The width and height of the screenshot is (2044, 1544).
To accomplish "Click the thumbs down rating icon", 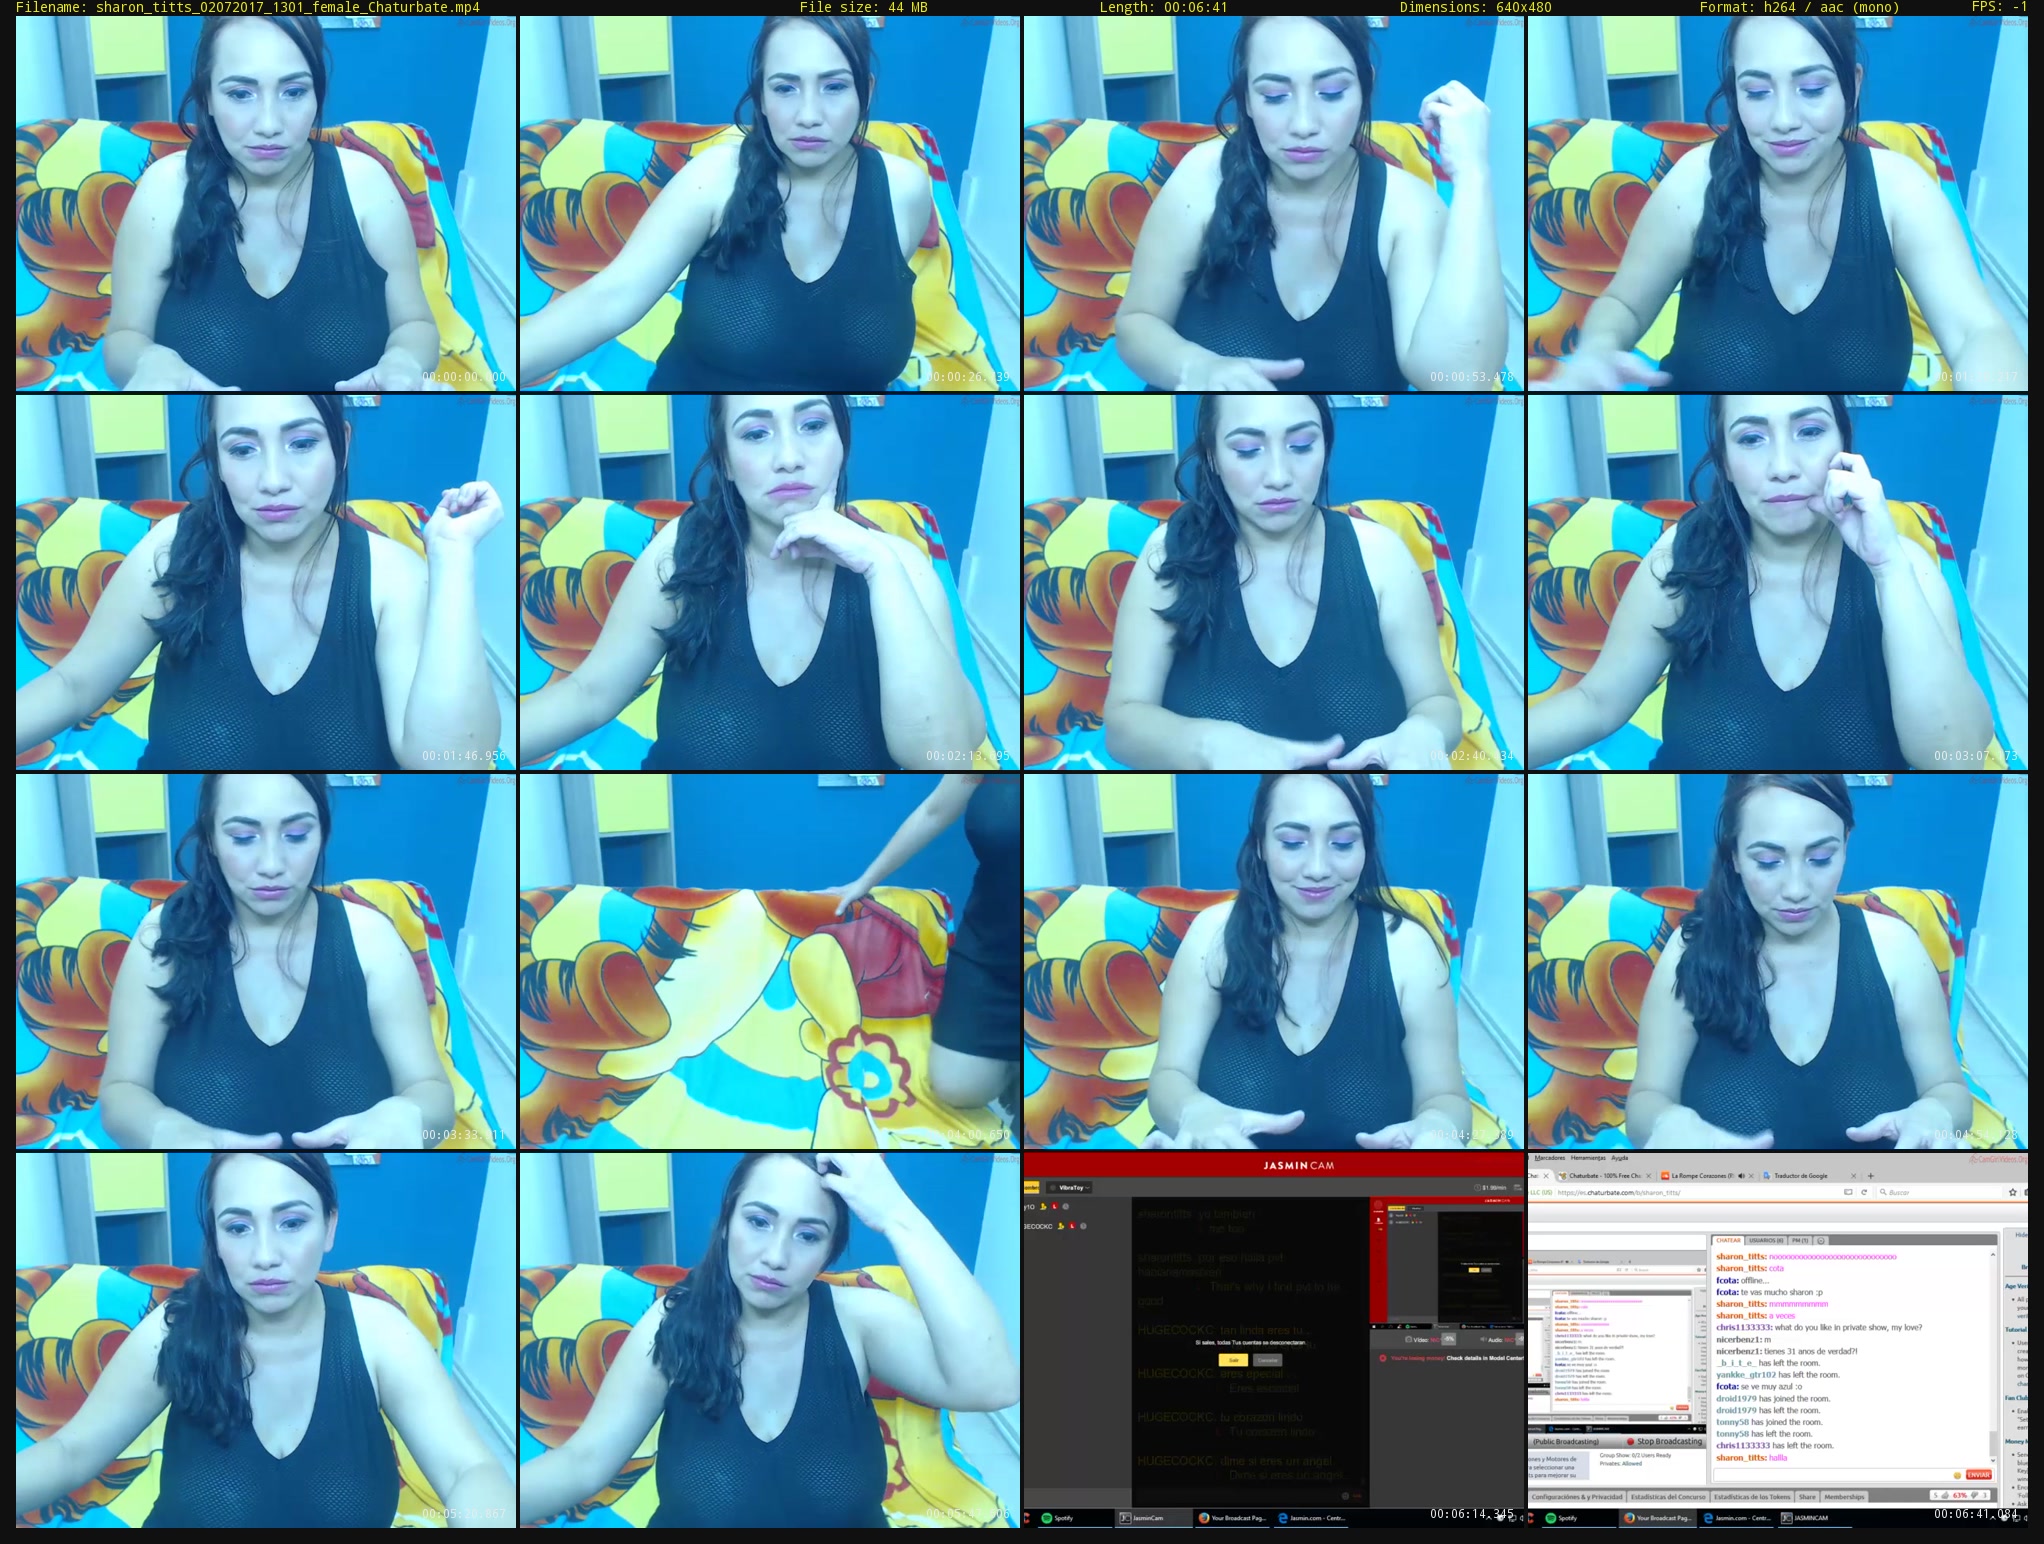I will point(1976,1496).
